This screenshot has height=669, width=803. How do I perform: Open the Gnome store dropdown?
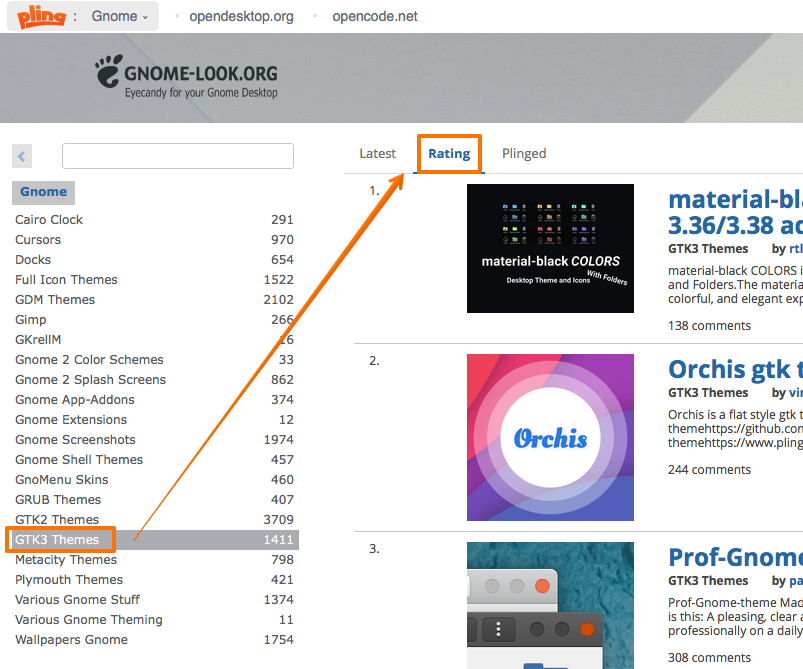119,16
